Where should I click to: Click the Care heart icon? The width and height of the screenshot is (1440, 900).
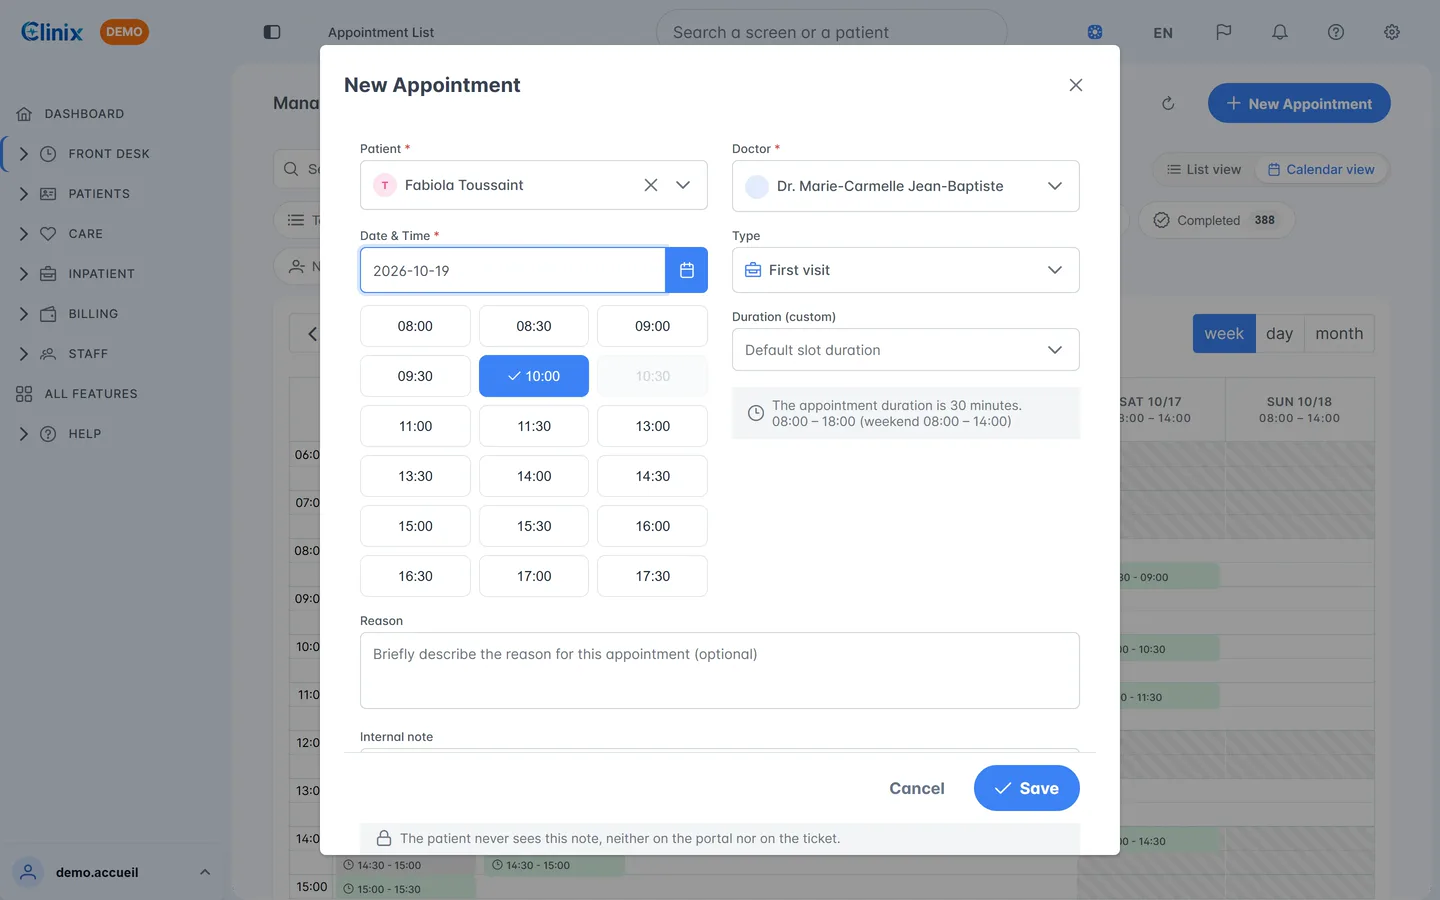48,234
